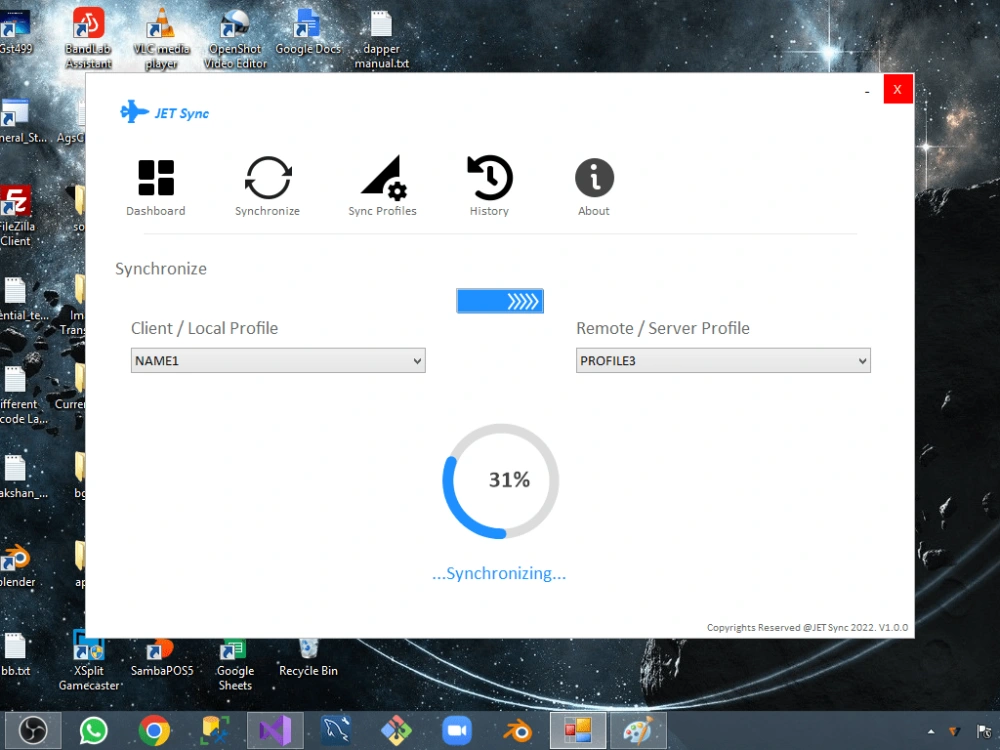Image resolution: width=1000 pixels, height=750 pixels.
Task: Open Google Chrome from the taskbar
Action: pyautogui.click(x=154, y=730)
